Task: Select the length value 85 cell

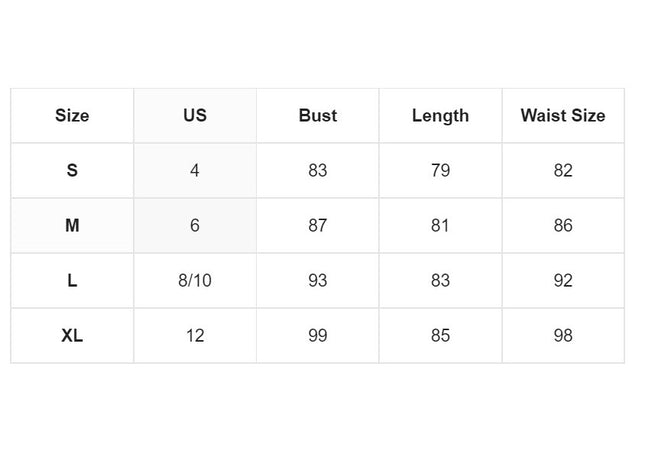Action: coord(441,336)
